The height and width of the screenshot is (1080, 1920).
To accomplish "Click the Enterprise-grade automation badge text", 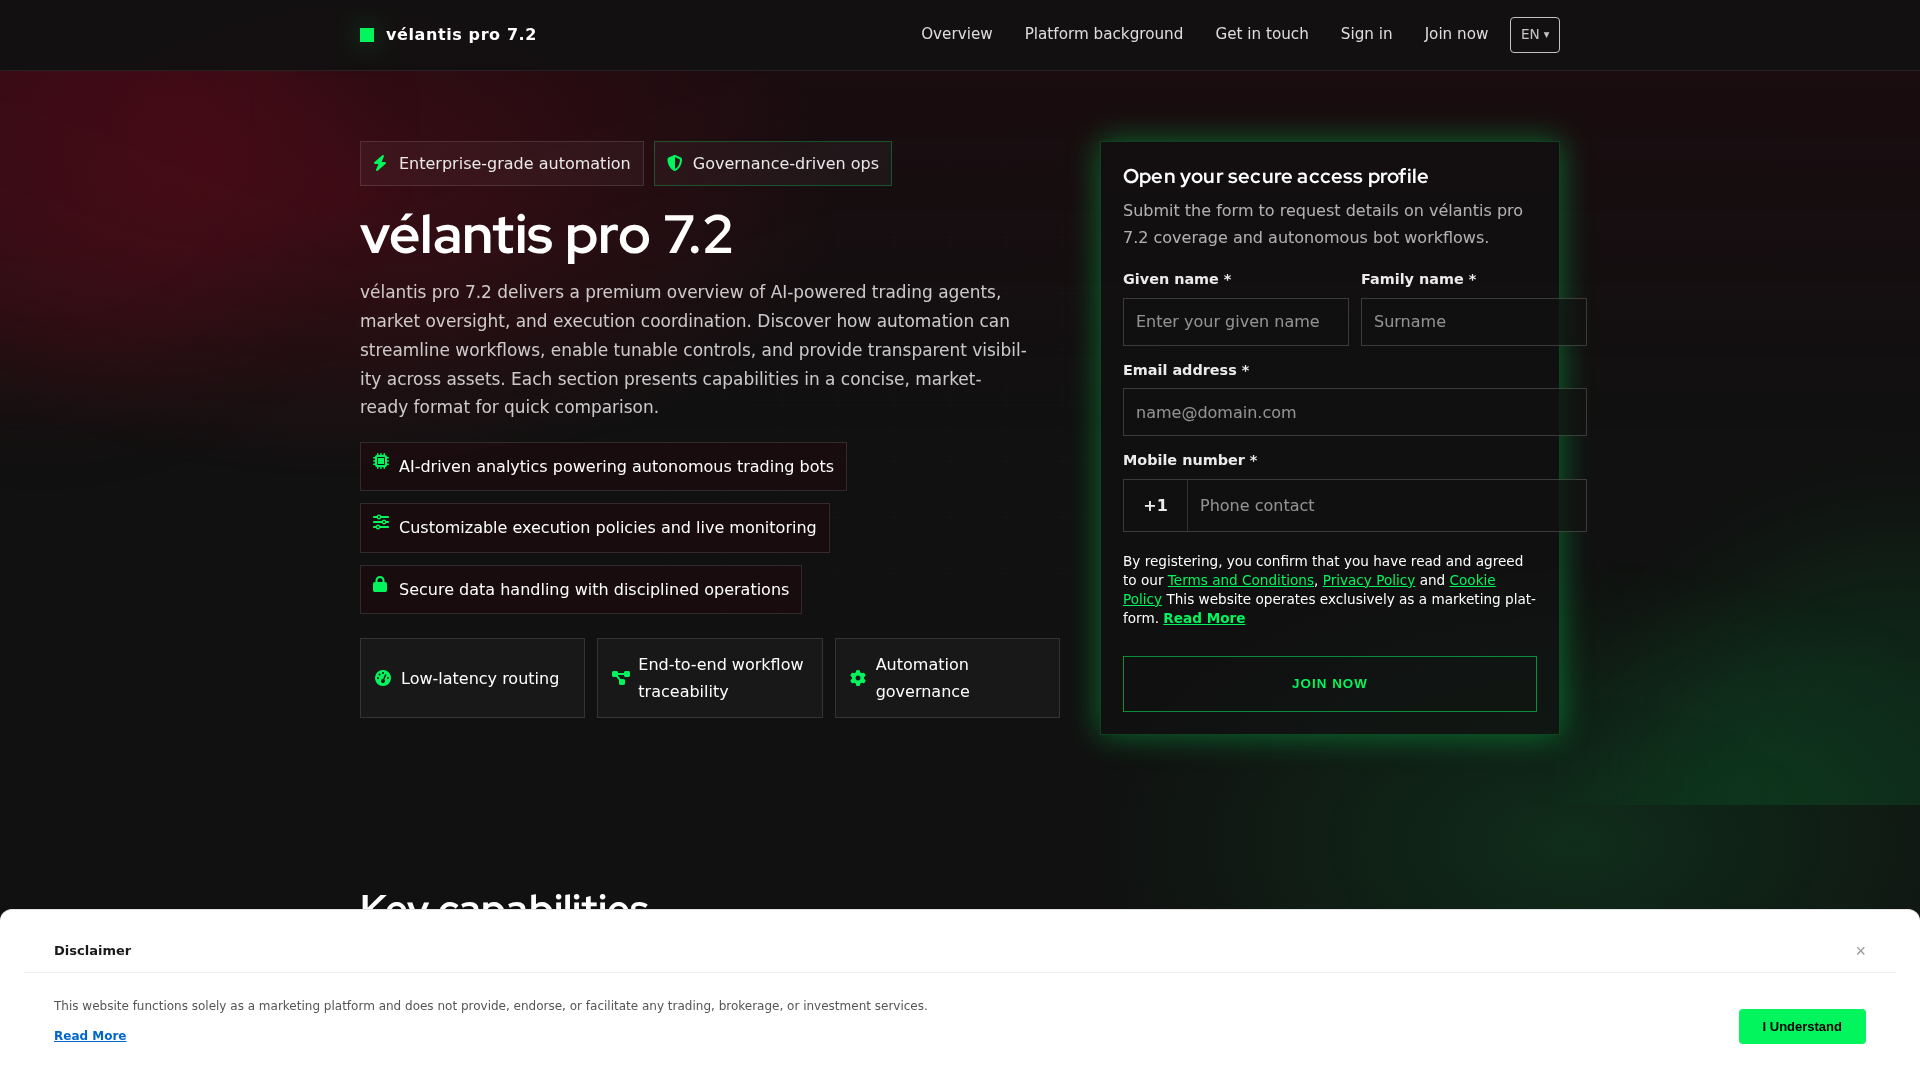I will point(515,164).
